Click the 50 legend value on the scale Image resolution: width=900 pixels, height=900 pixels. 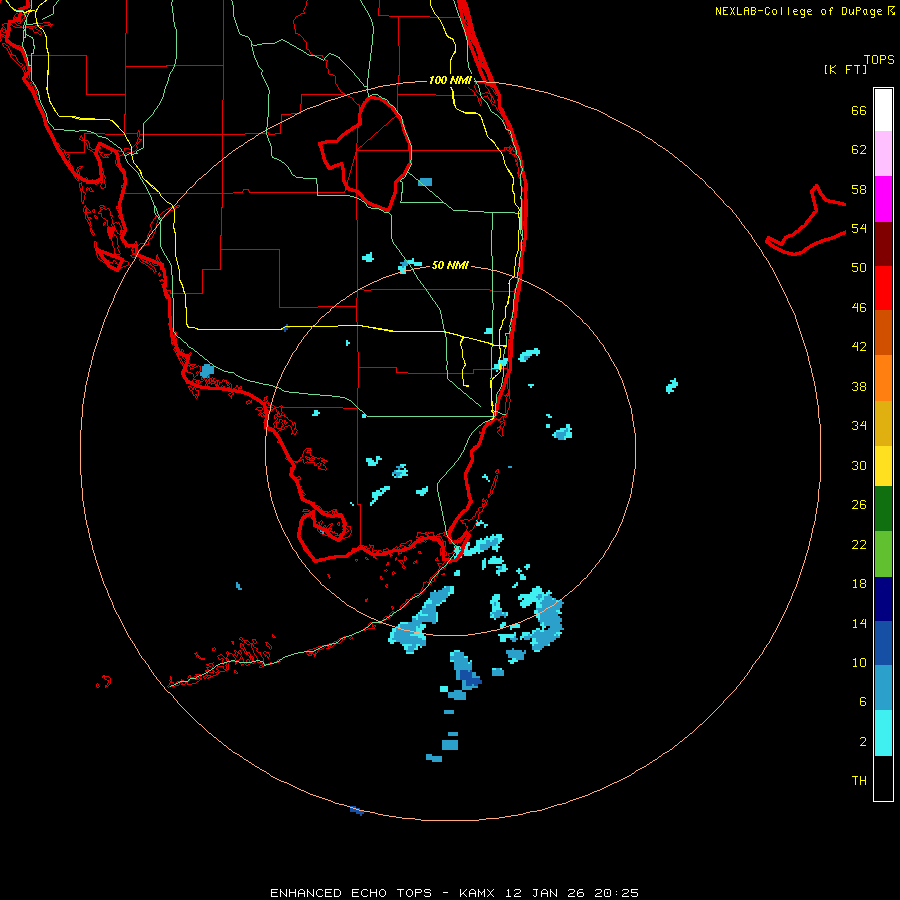click(x=859, y=268)
